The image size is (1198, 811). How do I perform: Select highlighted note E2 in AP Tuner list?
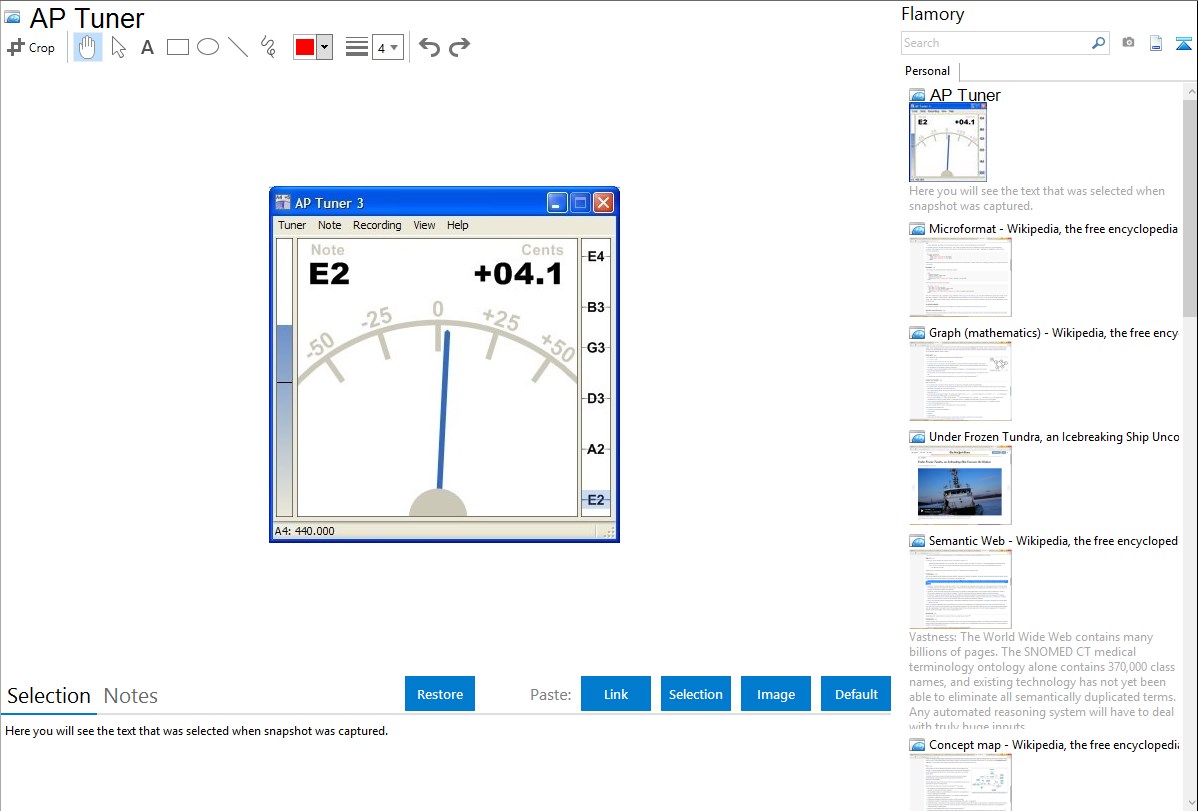(x=596, y=500)
